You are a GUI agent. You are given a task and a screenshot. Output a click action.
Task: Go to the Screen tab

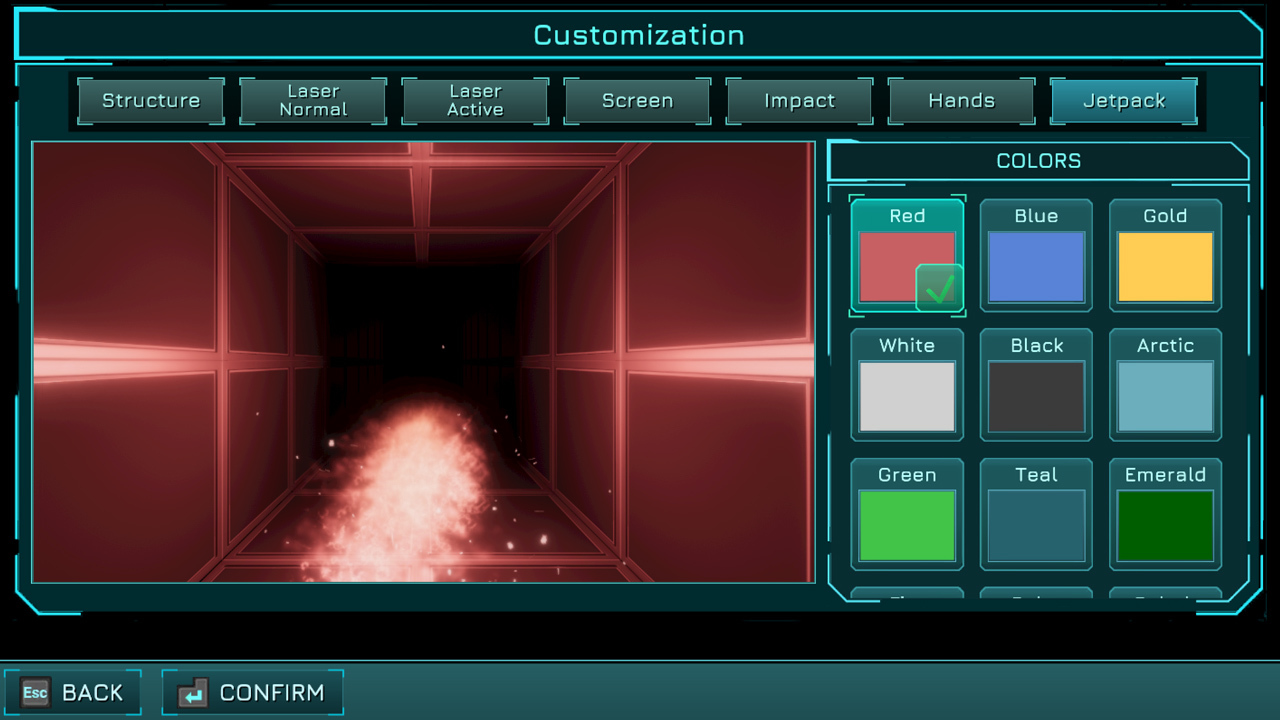[637, 101]
